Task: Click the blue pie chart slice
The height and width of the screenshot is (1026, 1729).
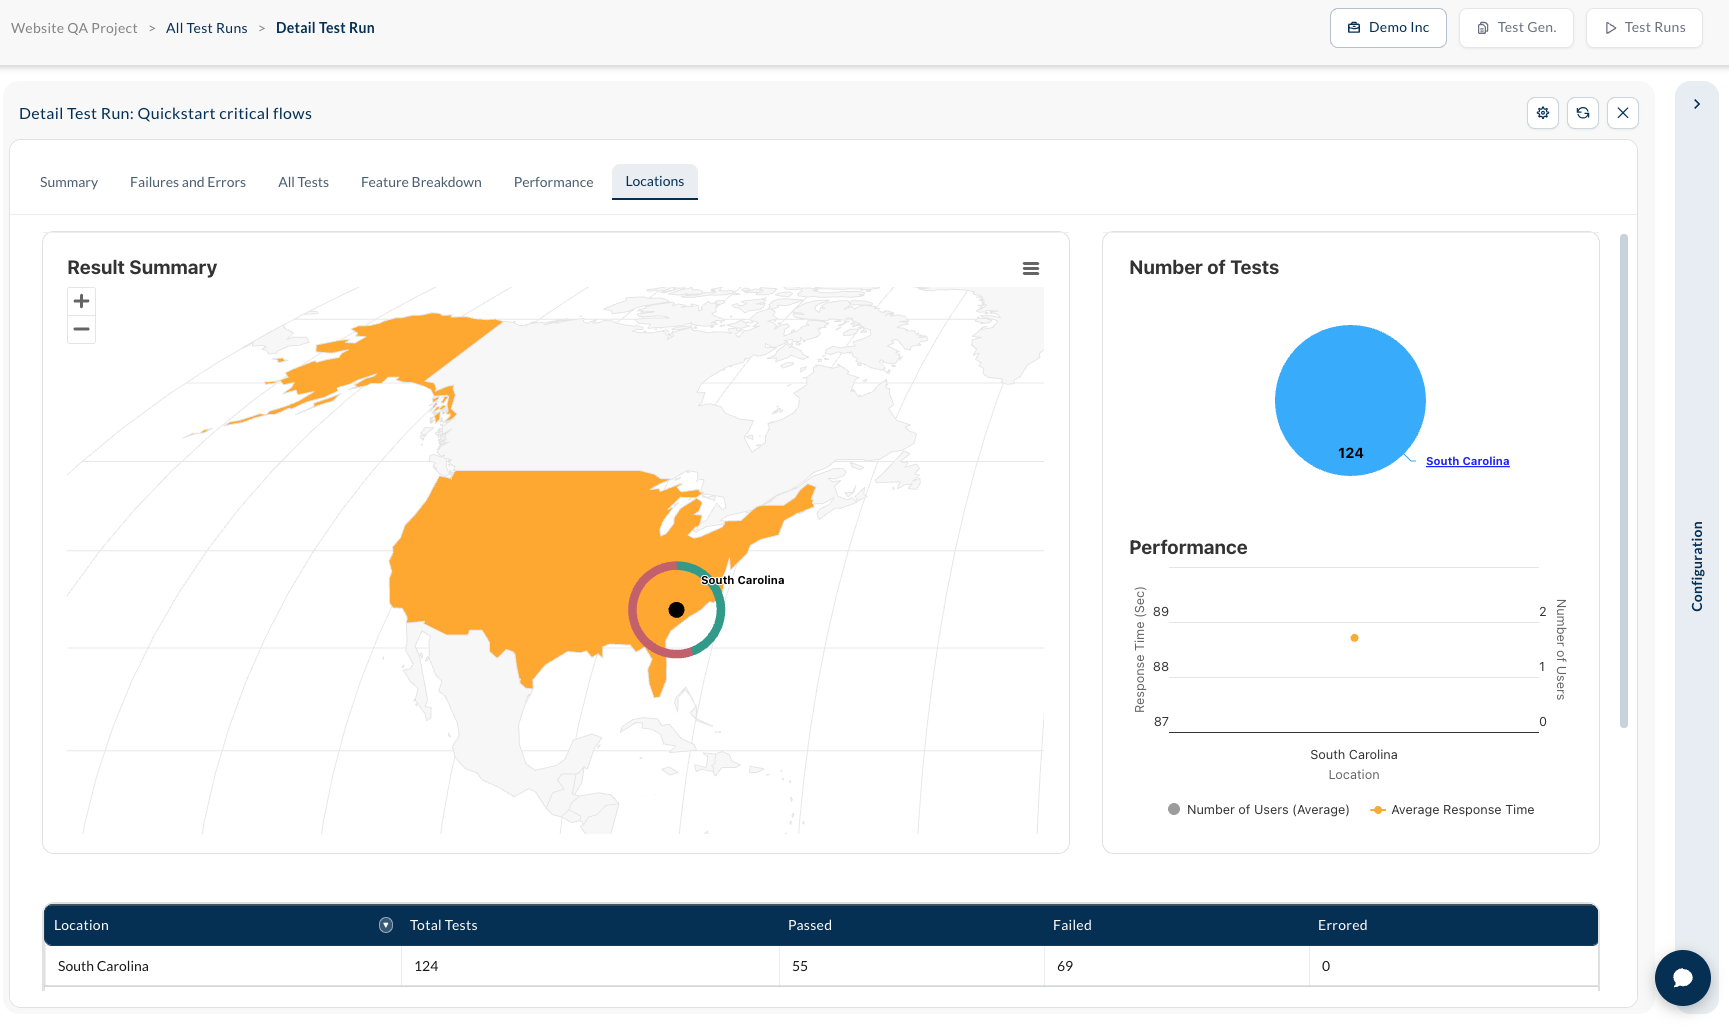Action: point(1350,400)
